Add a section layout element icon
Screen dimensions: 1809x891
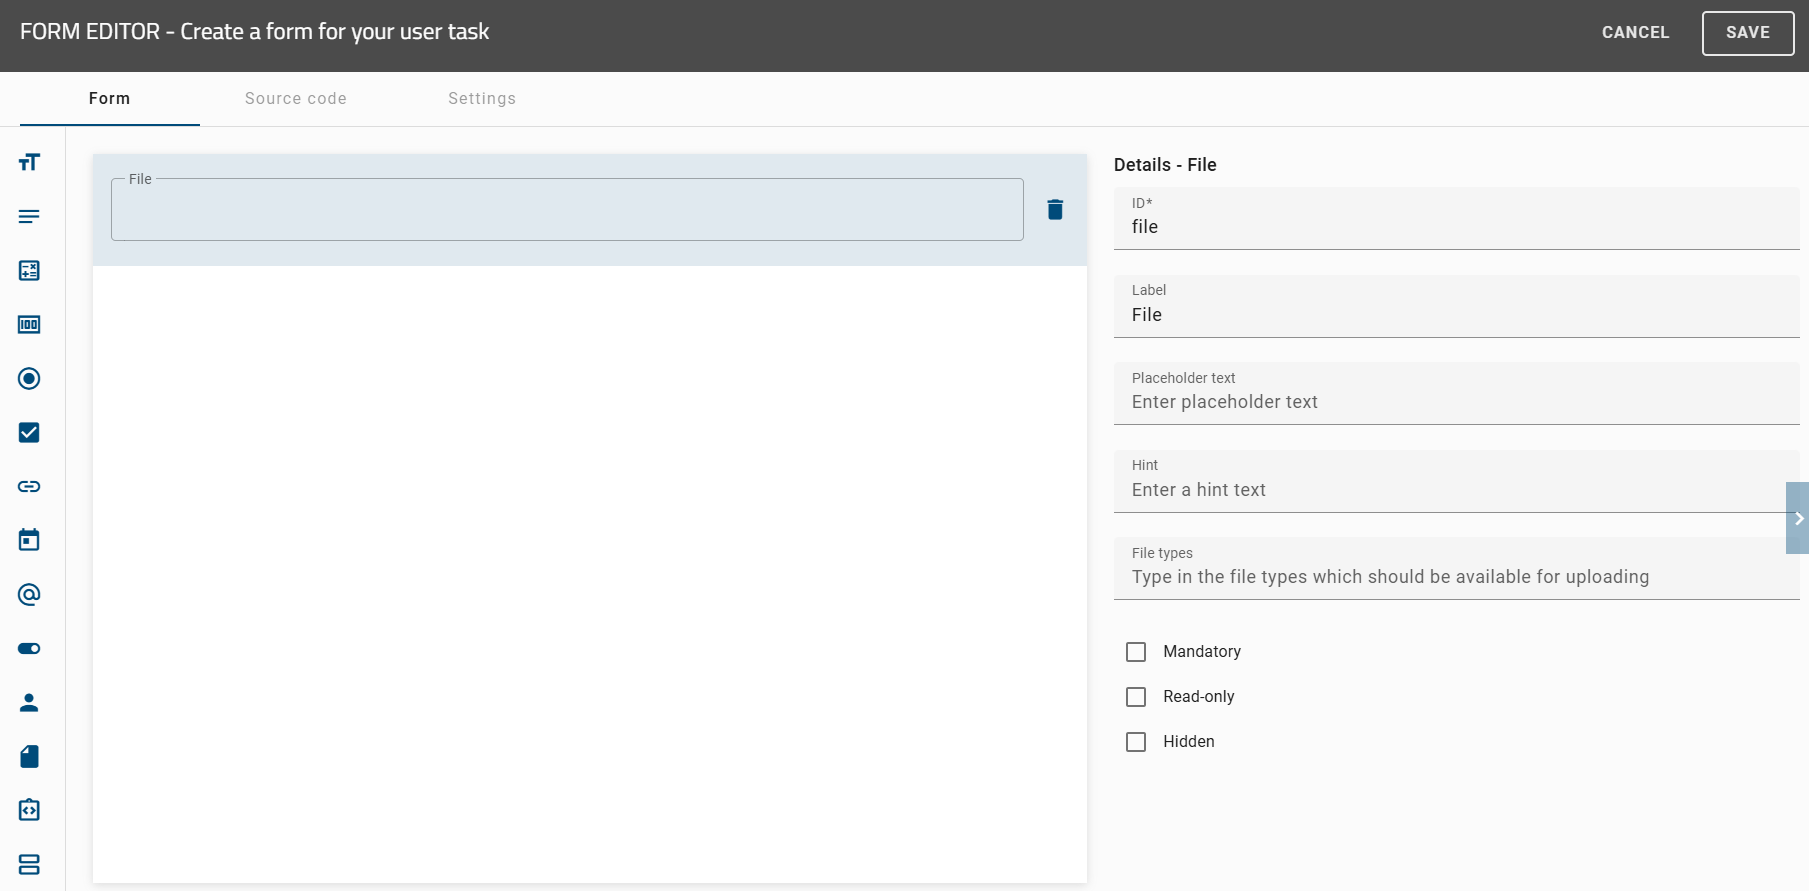(x=29, y=864)
